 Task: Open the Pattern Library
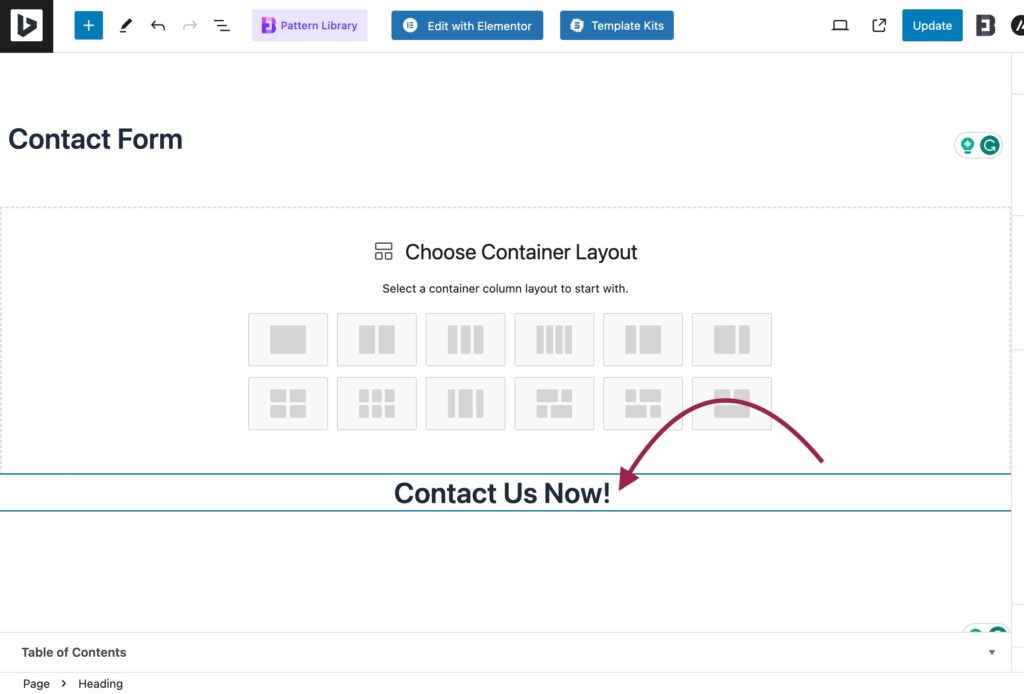pyautogui.click(x=310, y=25)
